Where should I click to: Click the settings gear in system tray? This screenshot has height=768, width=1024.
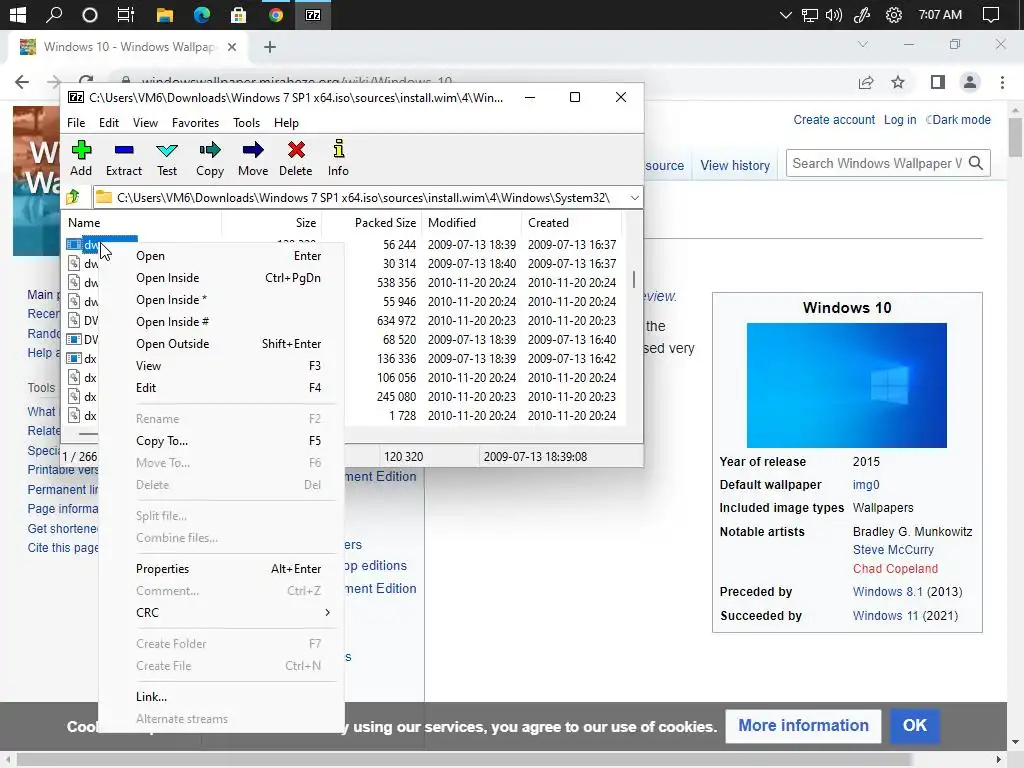coord(893,15)
